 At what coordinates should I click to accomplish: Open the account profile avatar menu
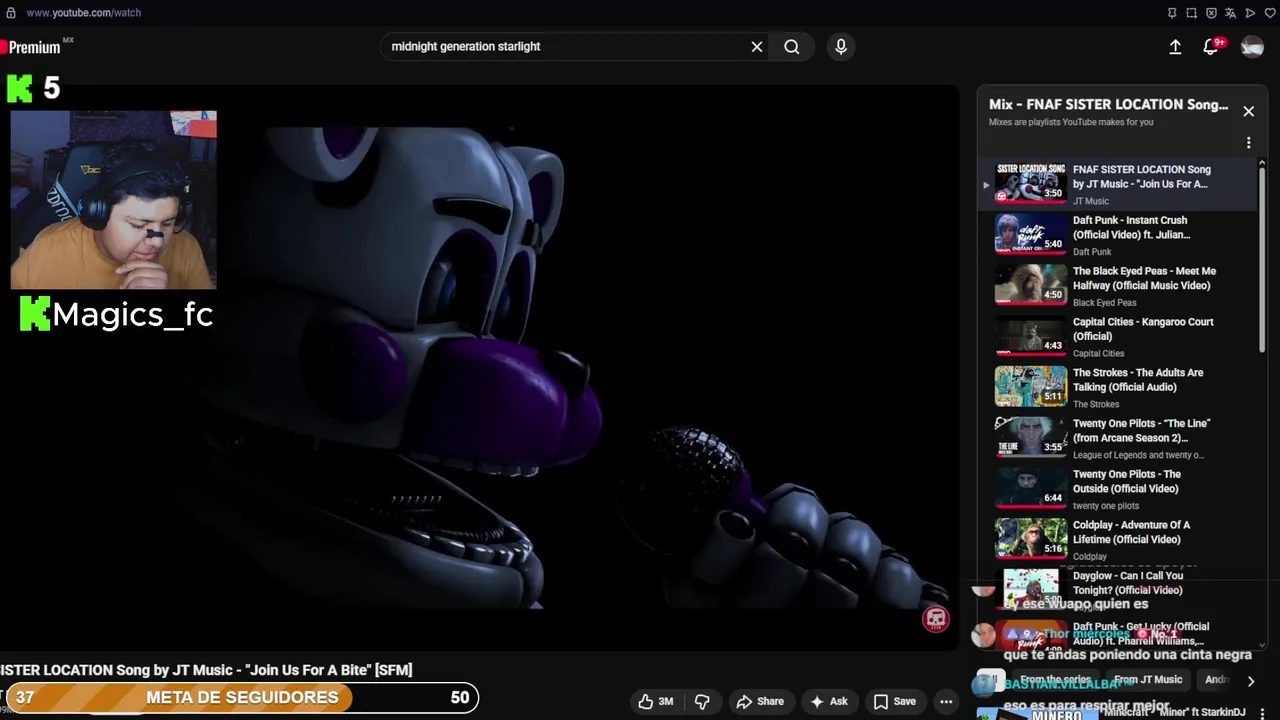[1252, 47]
